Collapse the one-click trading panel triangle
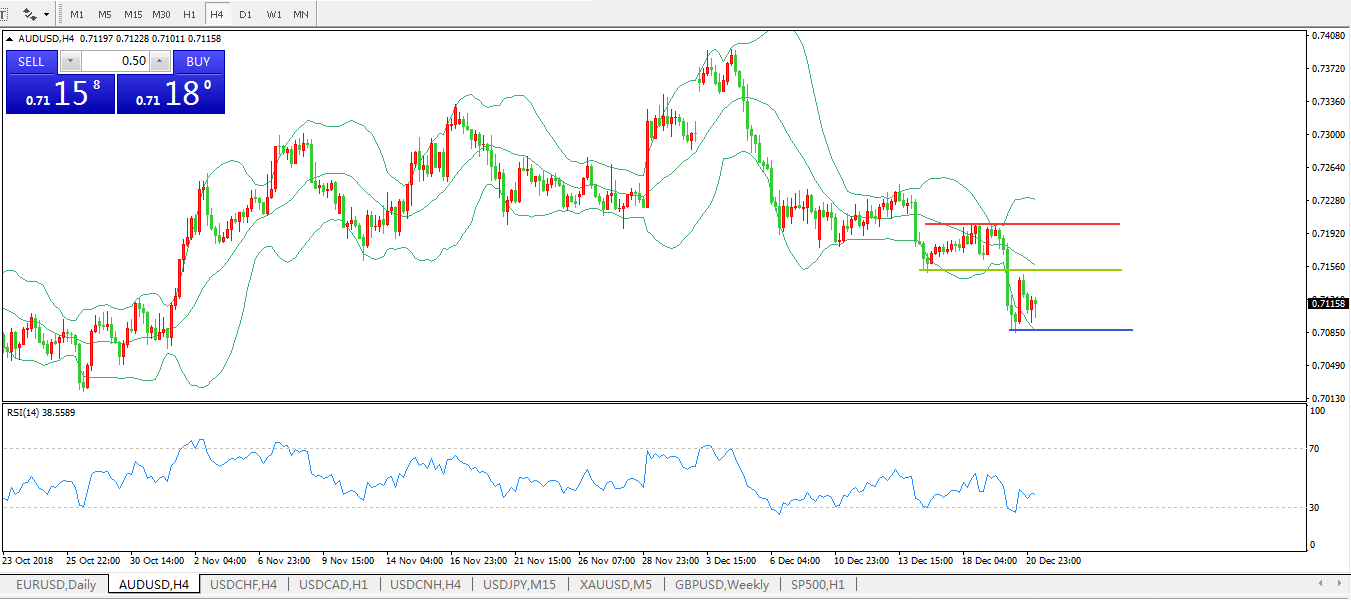The image size is (1351, 600). (x=11, y=39)
